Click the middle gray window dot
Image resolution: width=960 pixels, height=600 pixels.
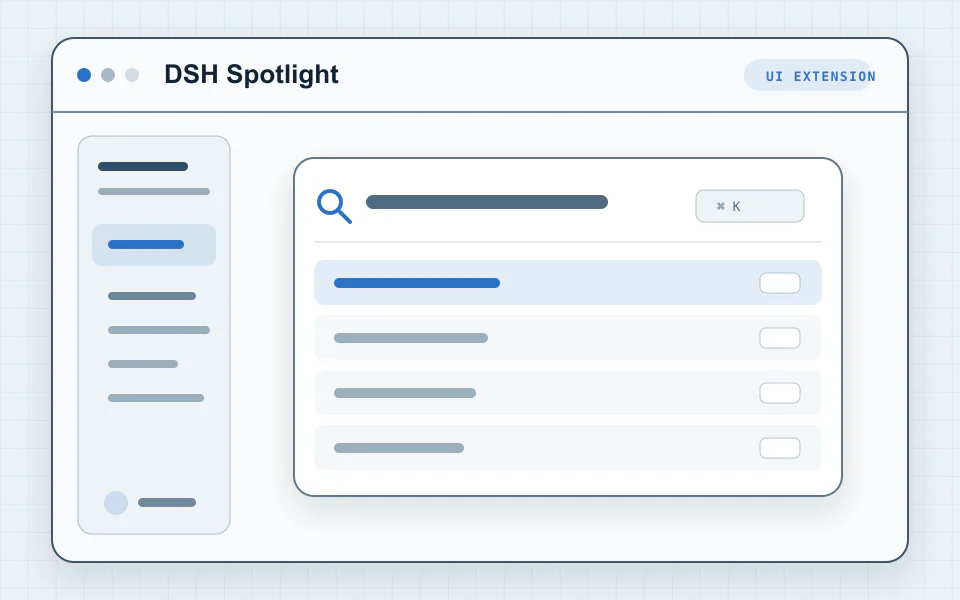coord(108,75)
